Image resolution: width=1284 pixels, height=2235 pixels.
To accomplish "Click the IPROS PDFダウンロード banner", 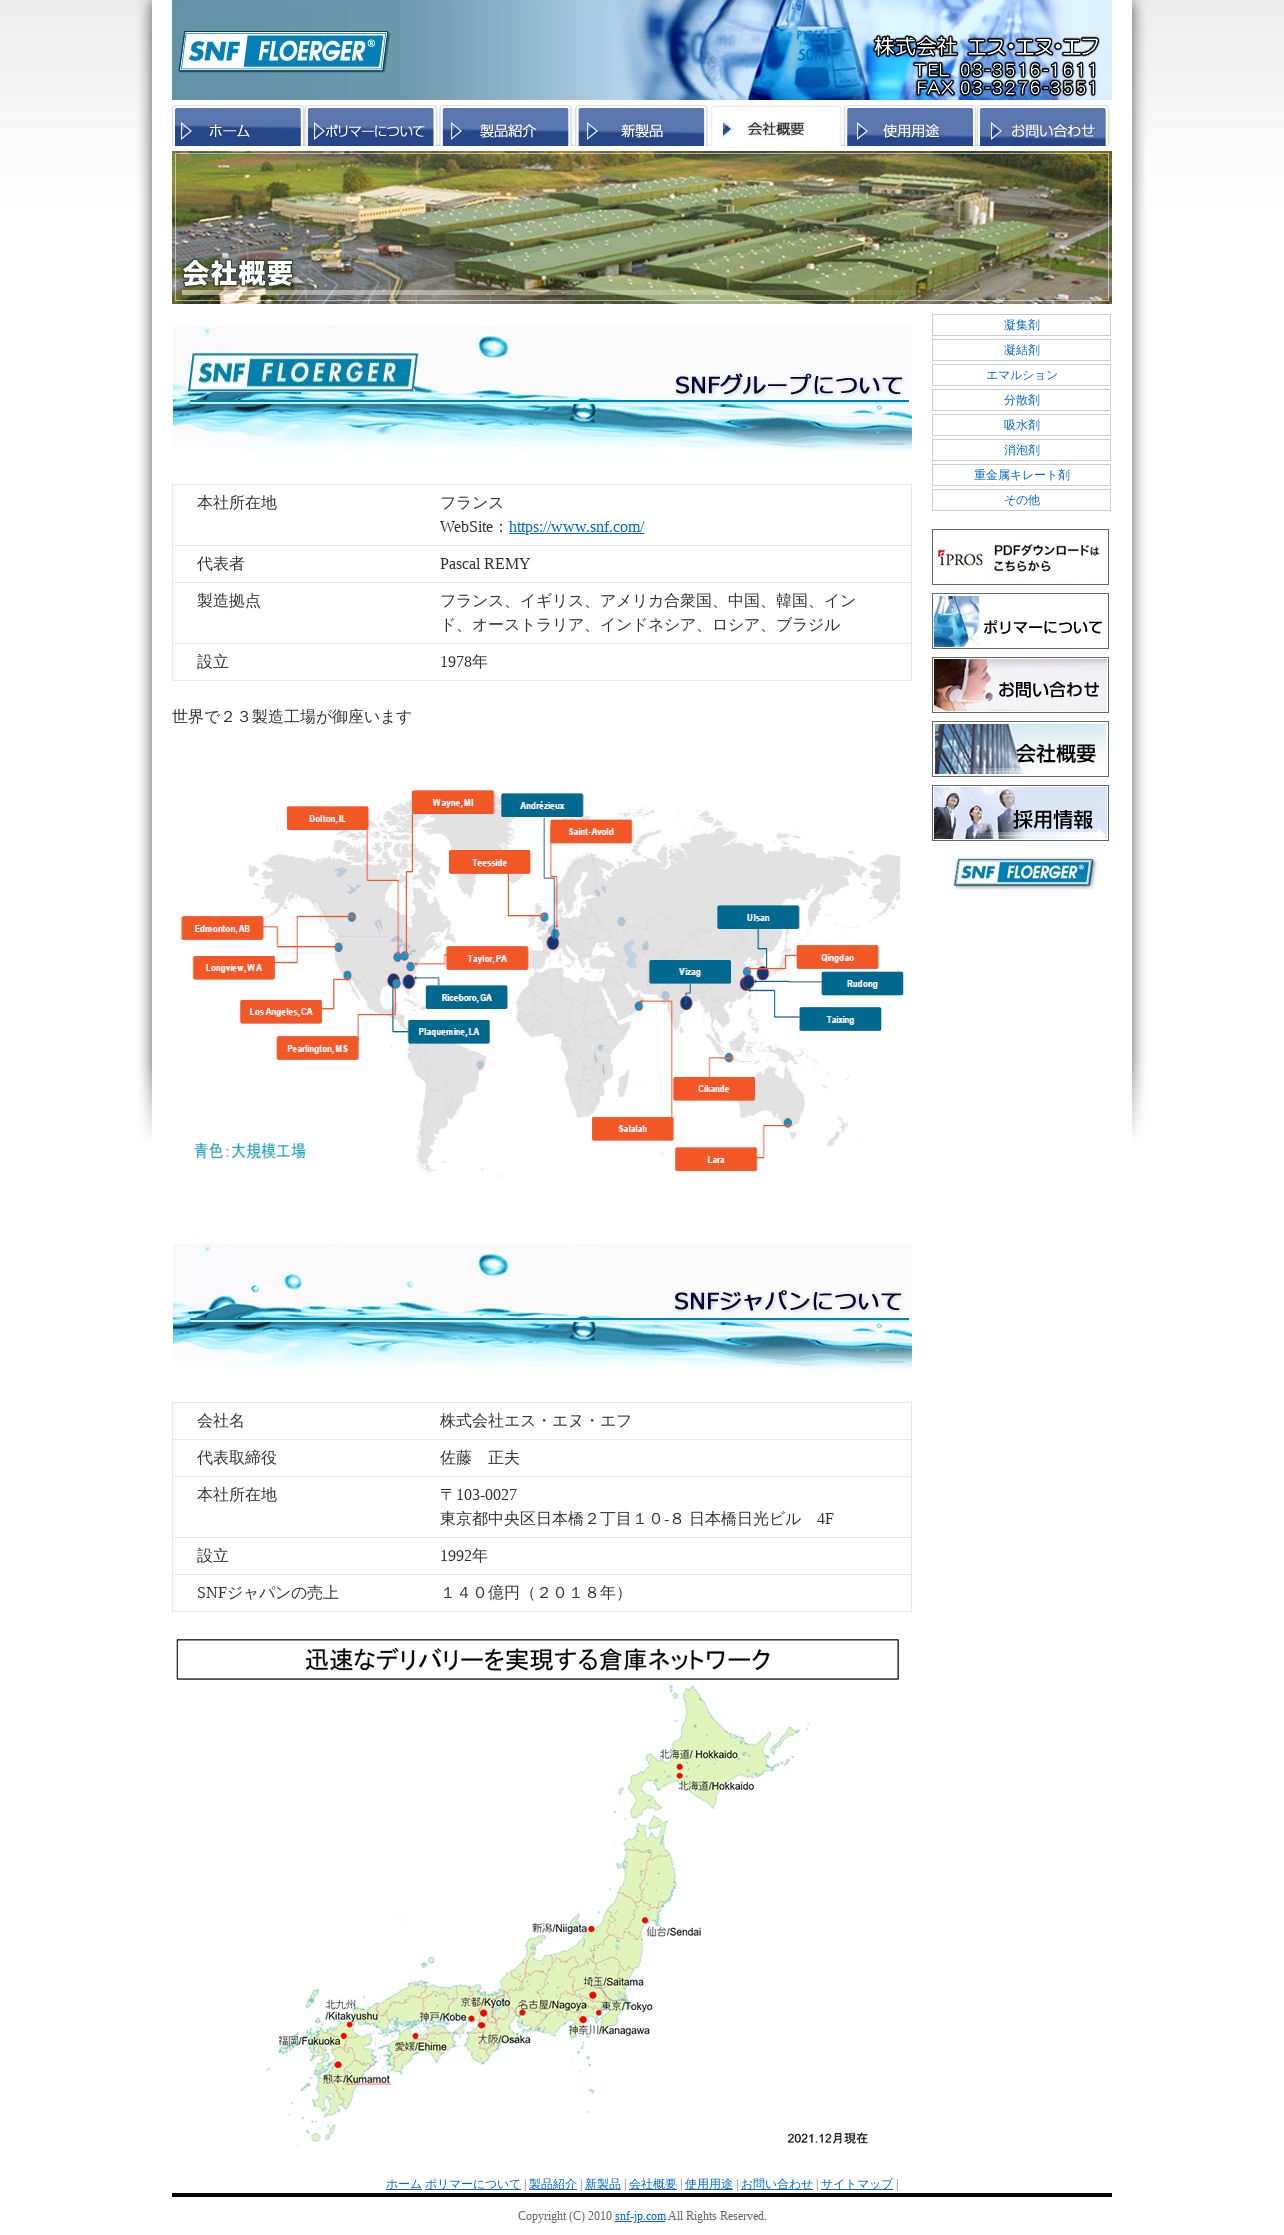I will pyautogui.click(x=1020, y=557).
